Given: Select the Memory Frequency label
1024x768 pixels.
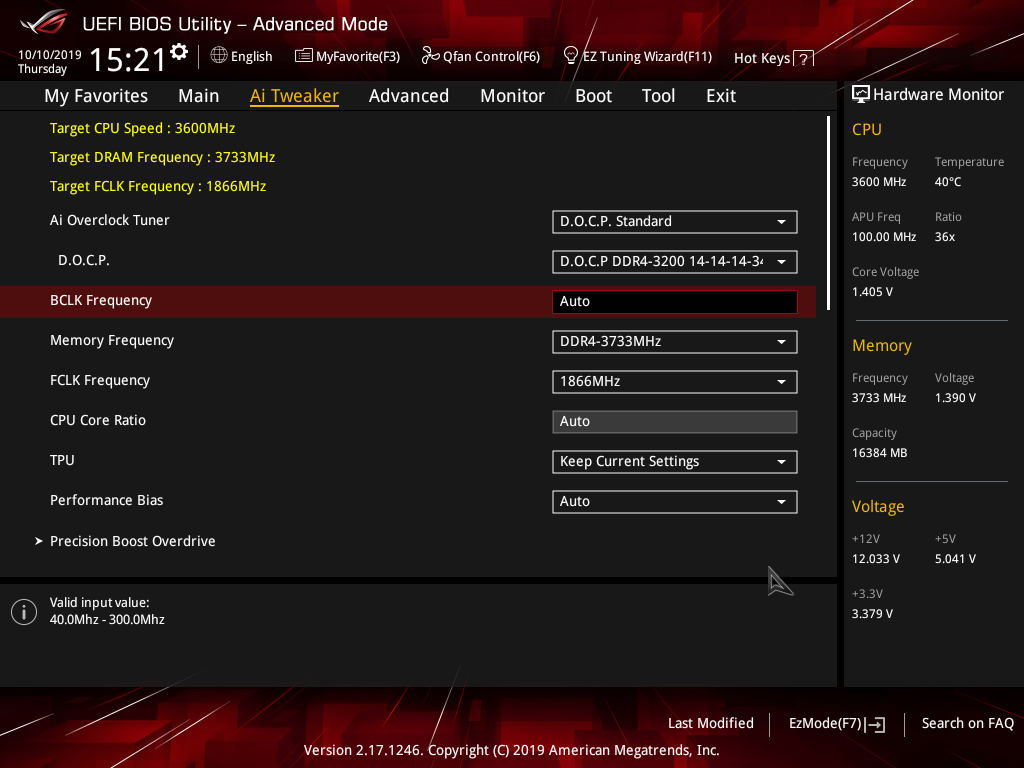Looking at the screenshot, I should (x=112, y=340).
